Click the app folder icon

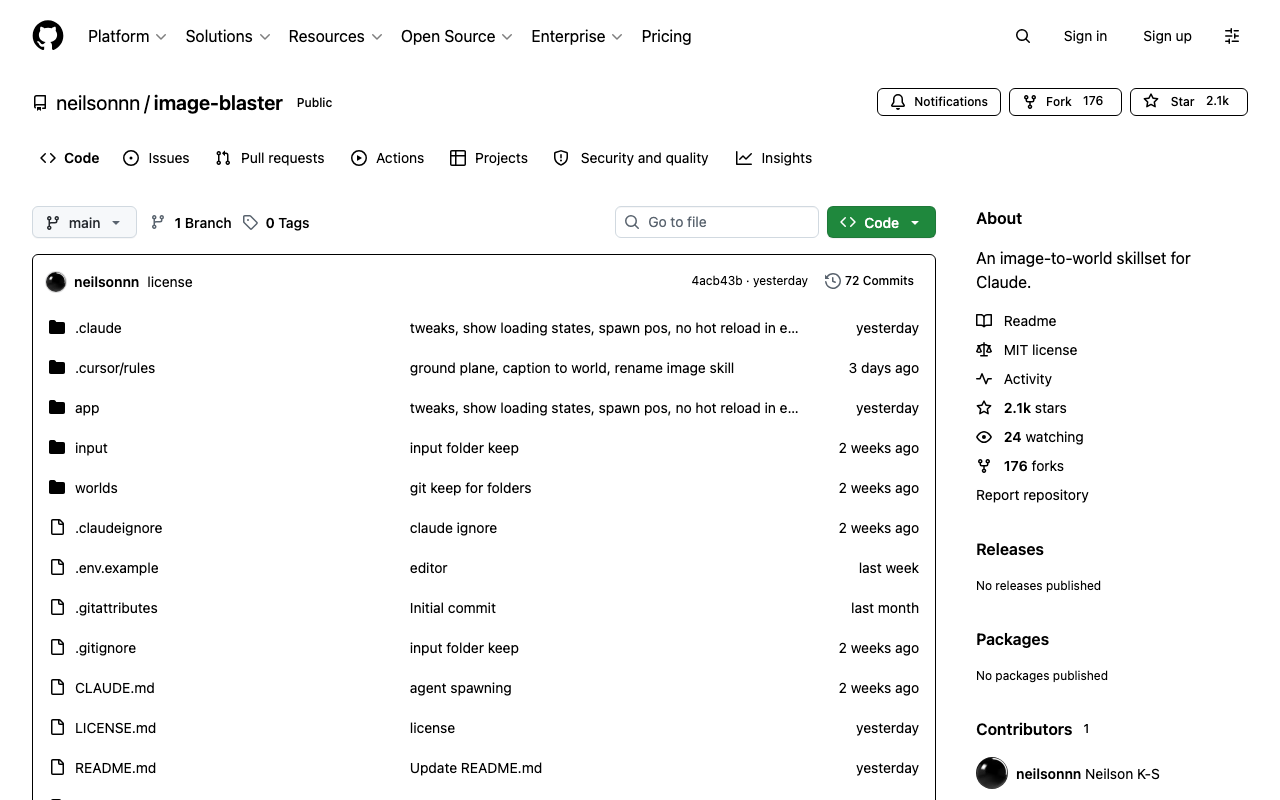pyautogui.click(x=57, y=408)
